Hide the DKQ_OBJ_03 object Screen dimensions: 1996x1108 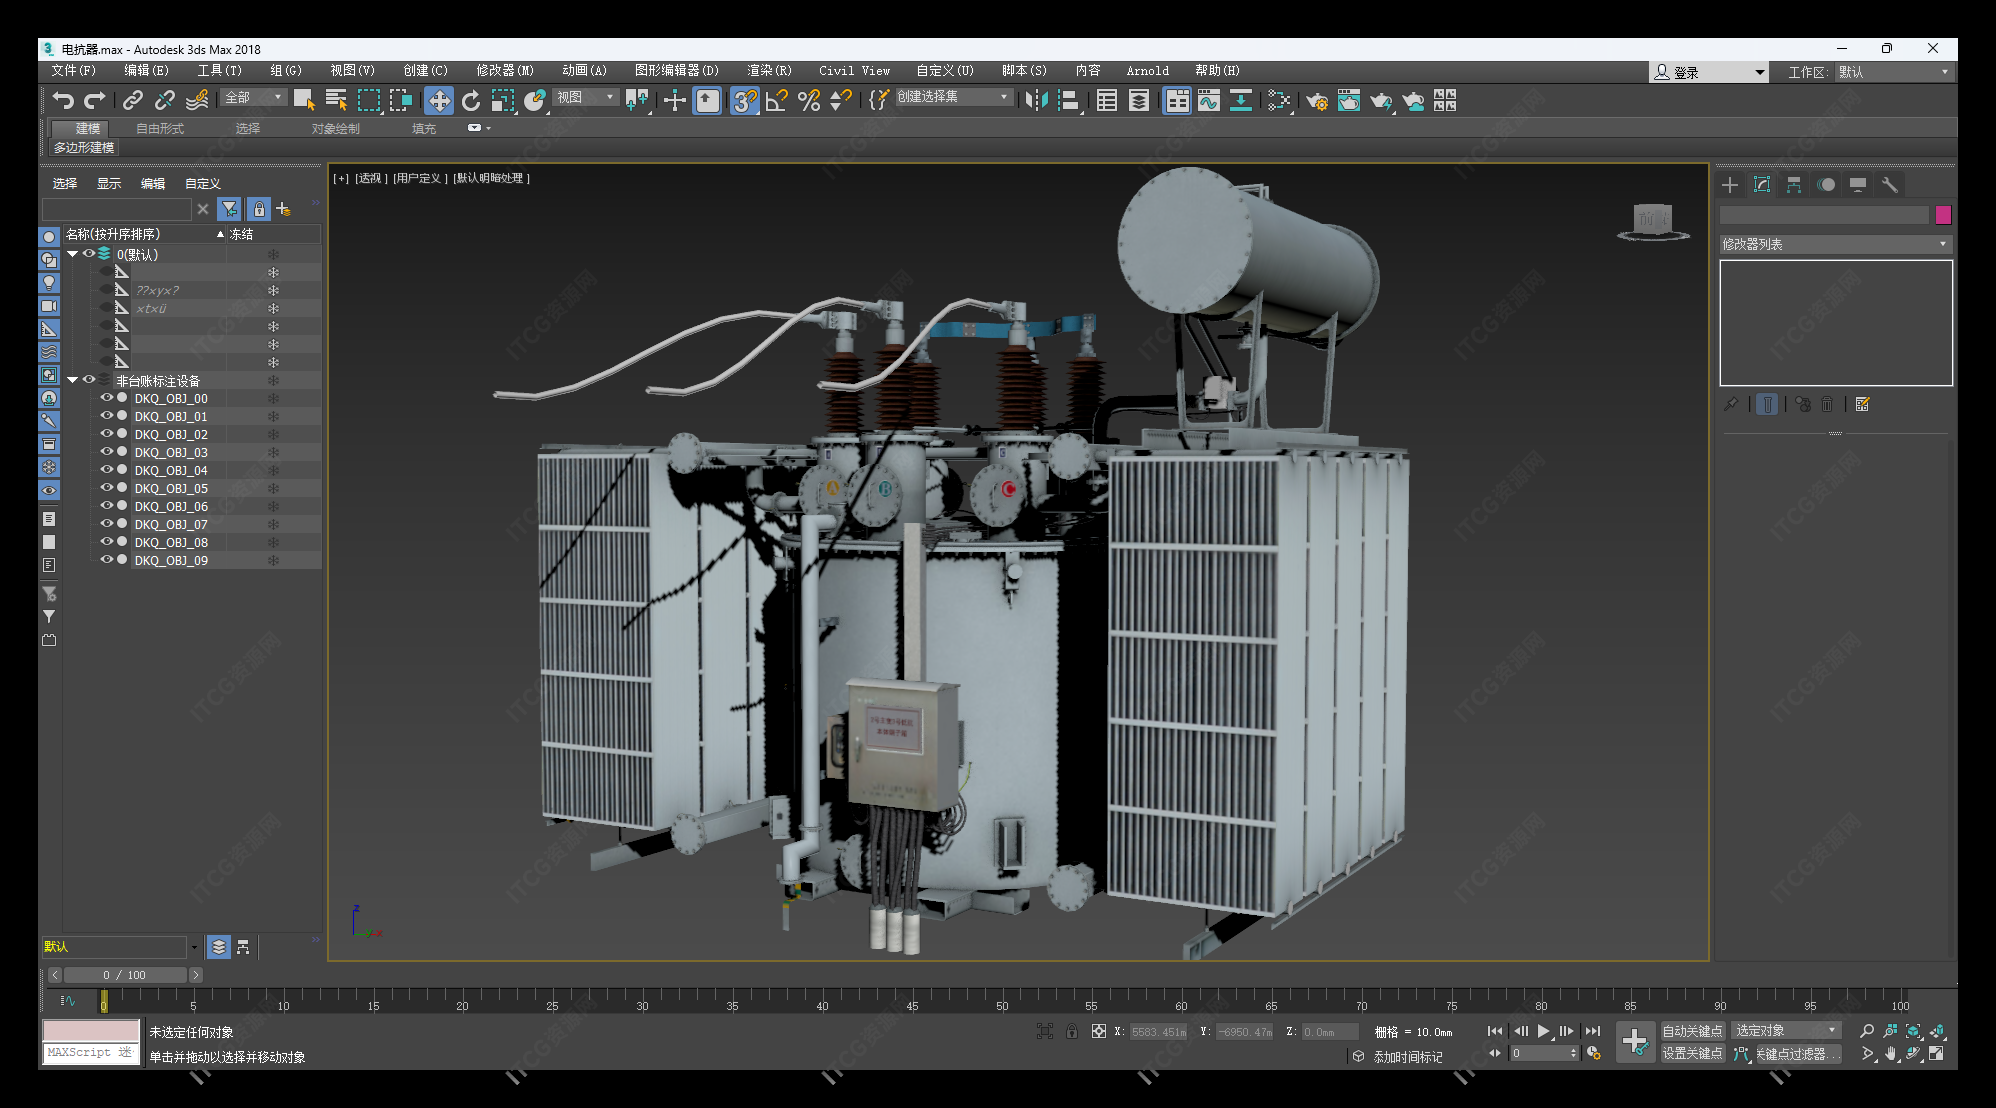coord(107,452)
